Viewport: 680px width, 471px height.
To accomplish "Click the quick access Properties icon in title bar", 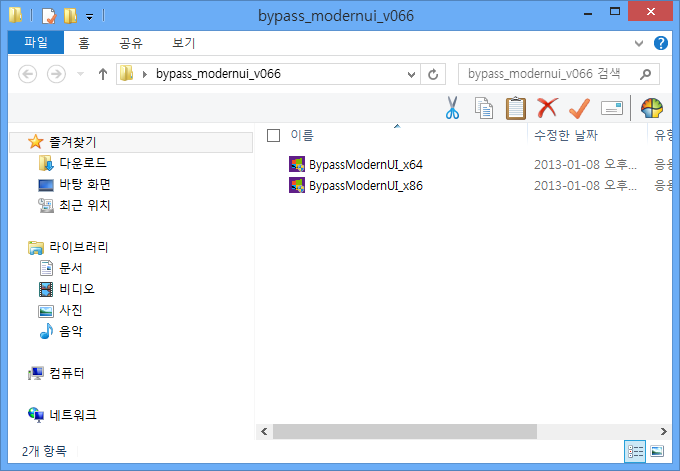I will point(49,16).
